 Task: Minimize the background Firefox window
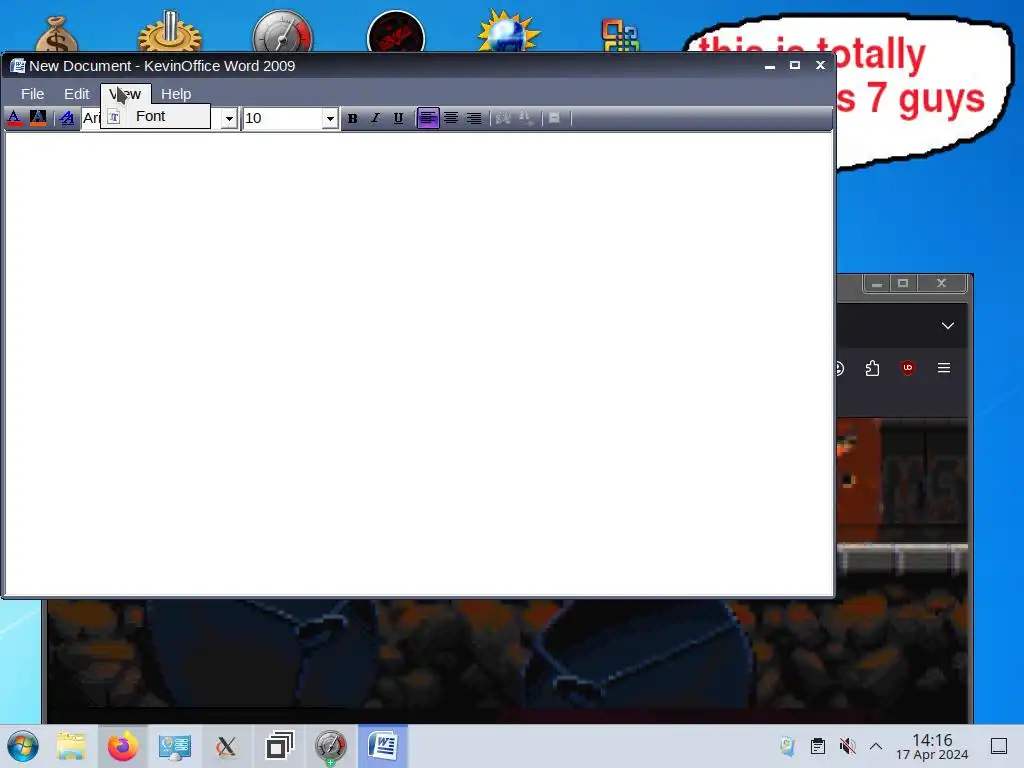(x=877, y=283)
